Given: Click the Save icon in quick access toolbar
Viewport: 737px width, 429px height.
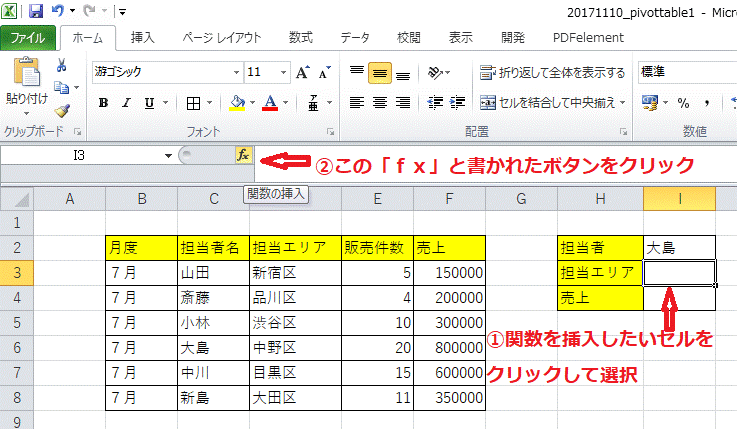Looking at the screenshot, I should click(x=36, y=11).
